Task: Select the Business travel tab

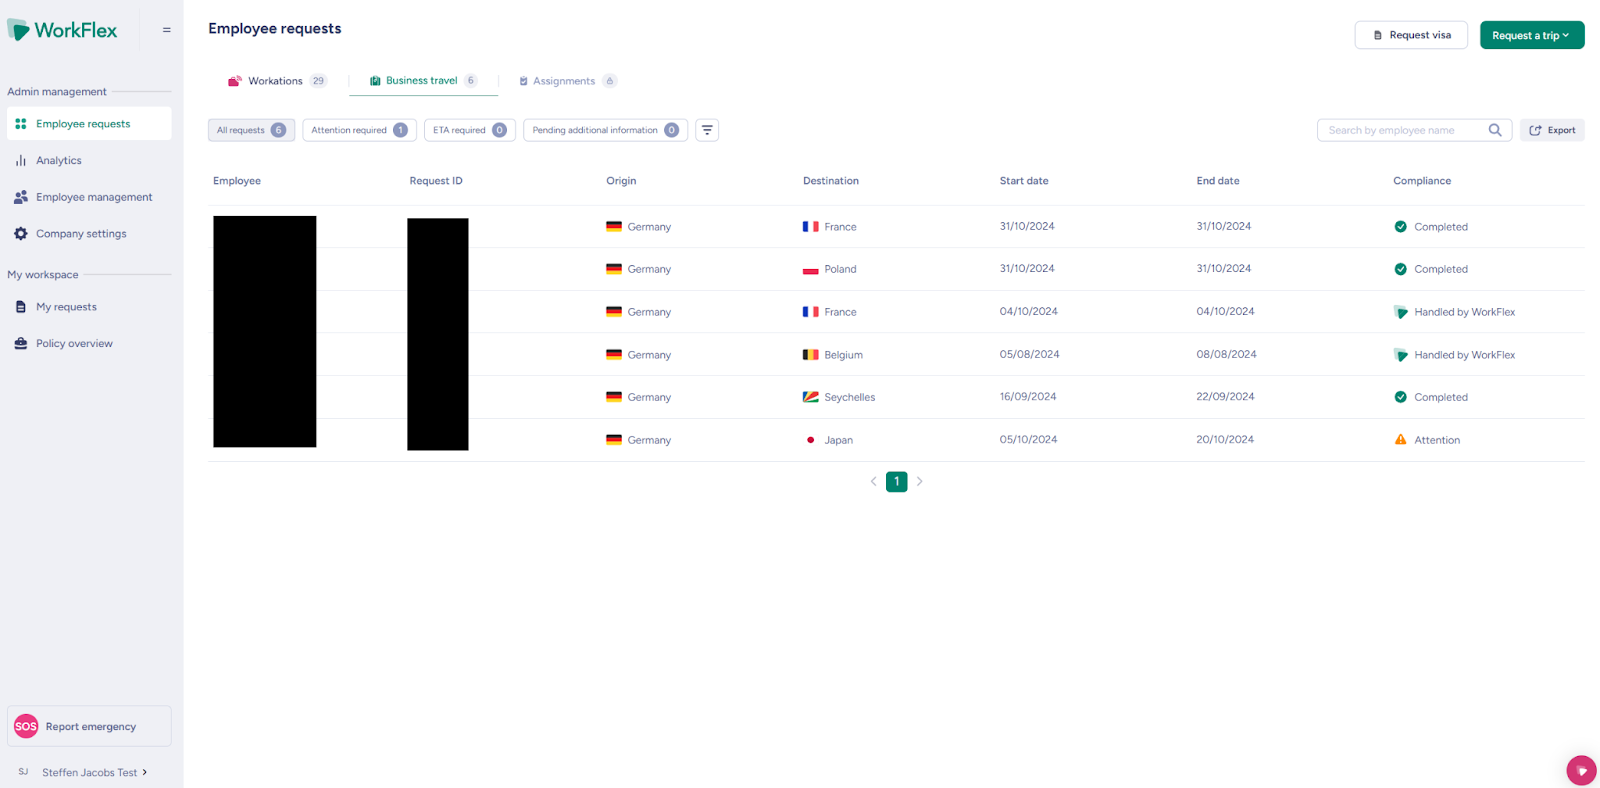Action: pos(423,80)
